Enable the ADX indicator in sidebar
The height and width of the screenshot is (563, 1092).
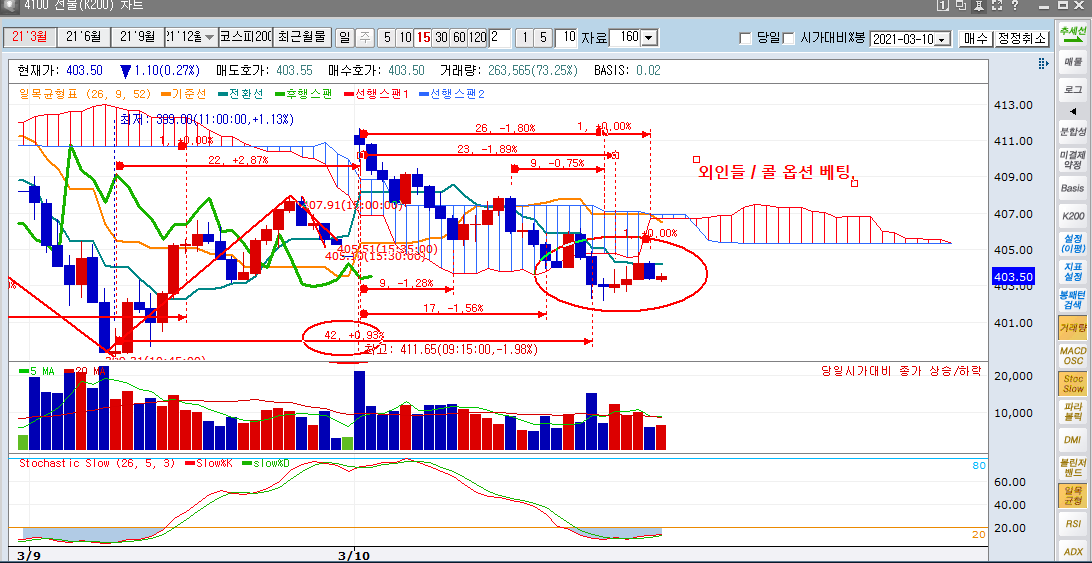pyautogui.click(x=1072, y=550)
